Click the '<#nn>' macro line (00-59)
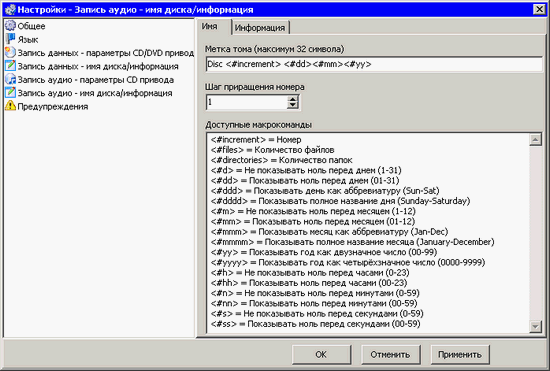550x371 pixels. 314,303
